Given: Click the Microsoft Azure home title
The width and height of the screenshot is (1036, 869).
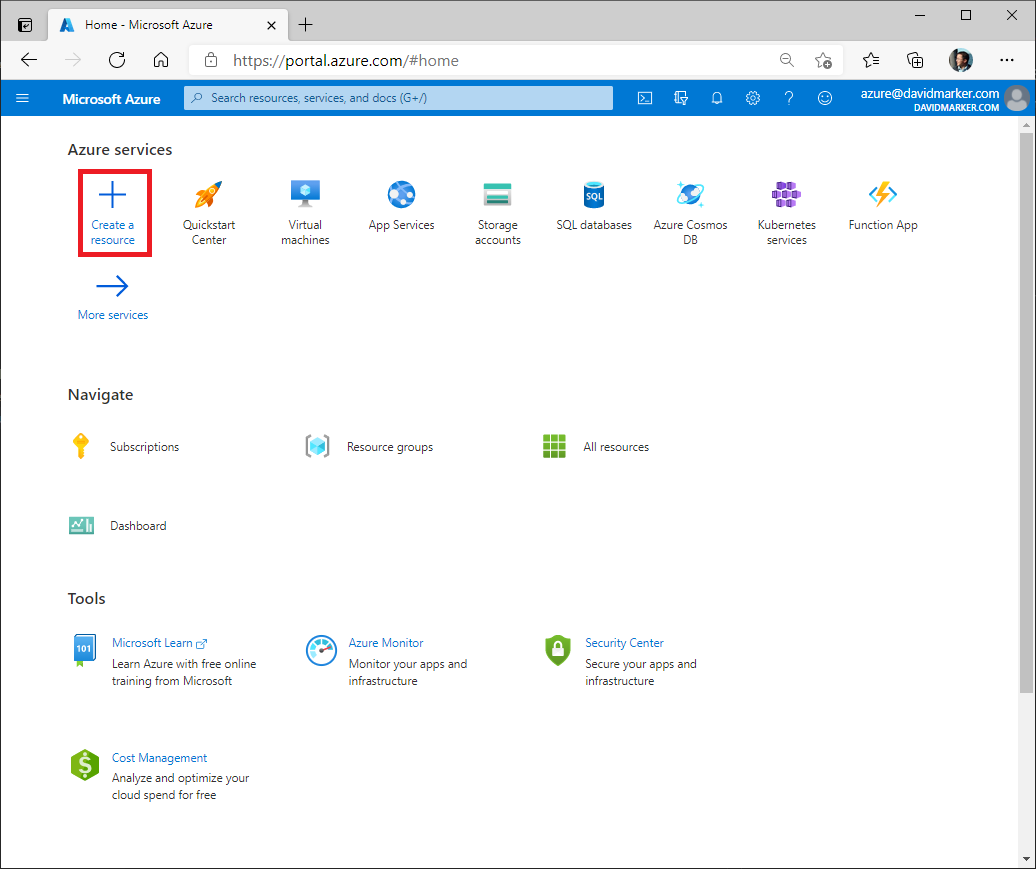Looking at the screenshot, I should [111, 98].
